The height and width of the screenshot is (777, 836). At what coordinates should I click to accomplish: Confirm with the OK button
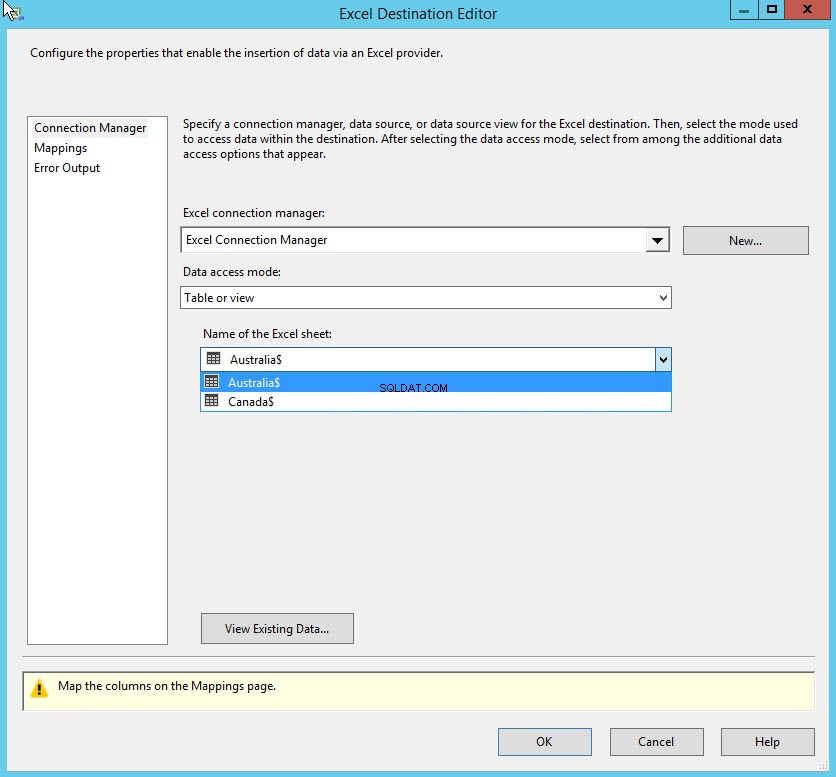(544, 742)
